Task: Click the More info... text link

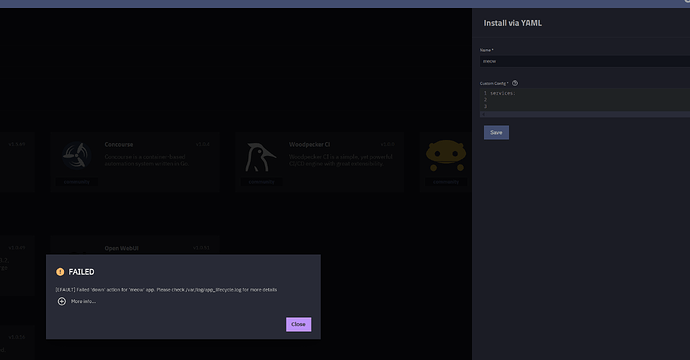Action: coord(83,301)
